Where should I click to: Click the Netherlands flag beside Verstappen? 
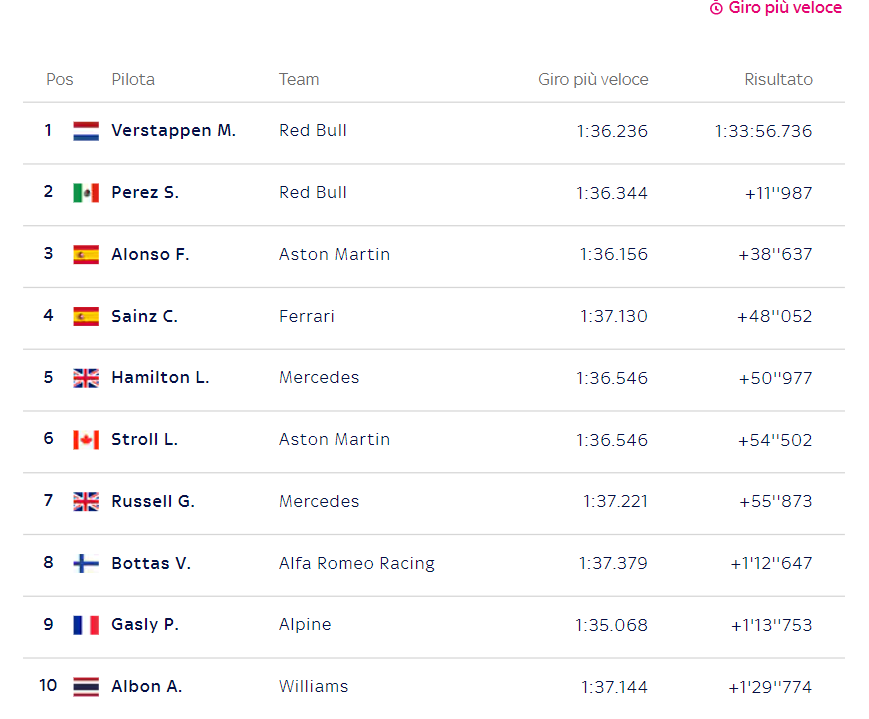pyautogui.click(x=86, y=131)
